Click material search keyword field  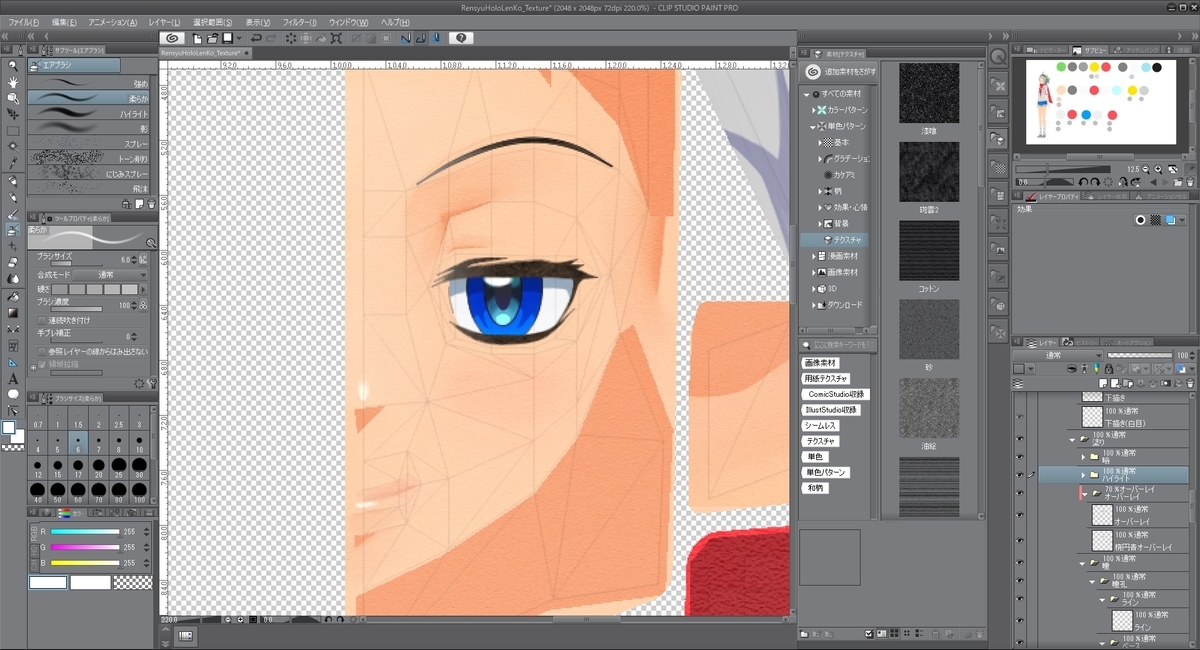(x=838, y=344)
